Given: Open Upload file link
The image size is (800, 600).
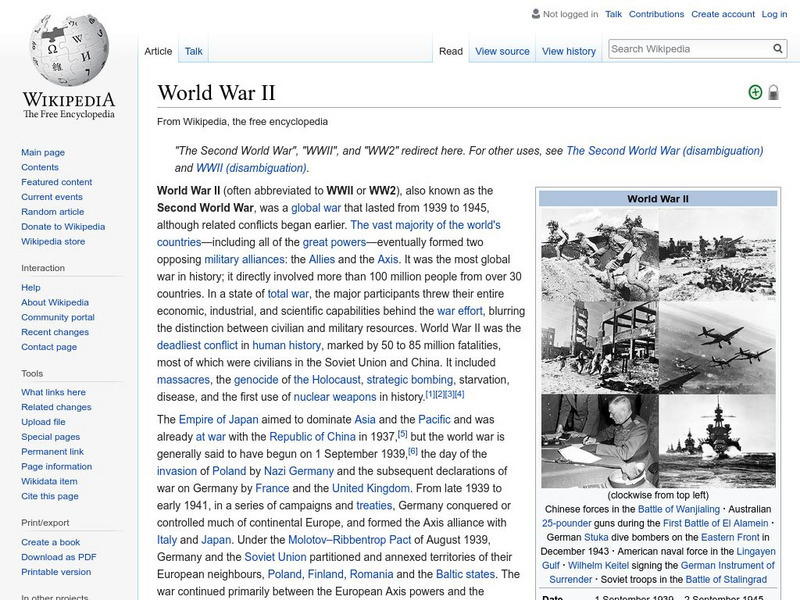Looking at the screenshot, I should 43,421.
